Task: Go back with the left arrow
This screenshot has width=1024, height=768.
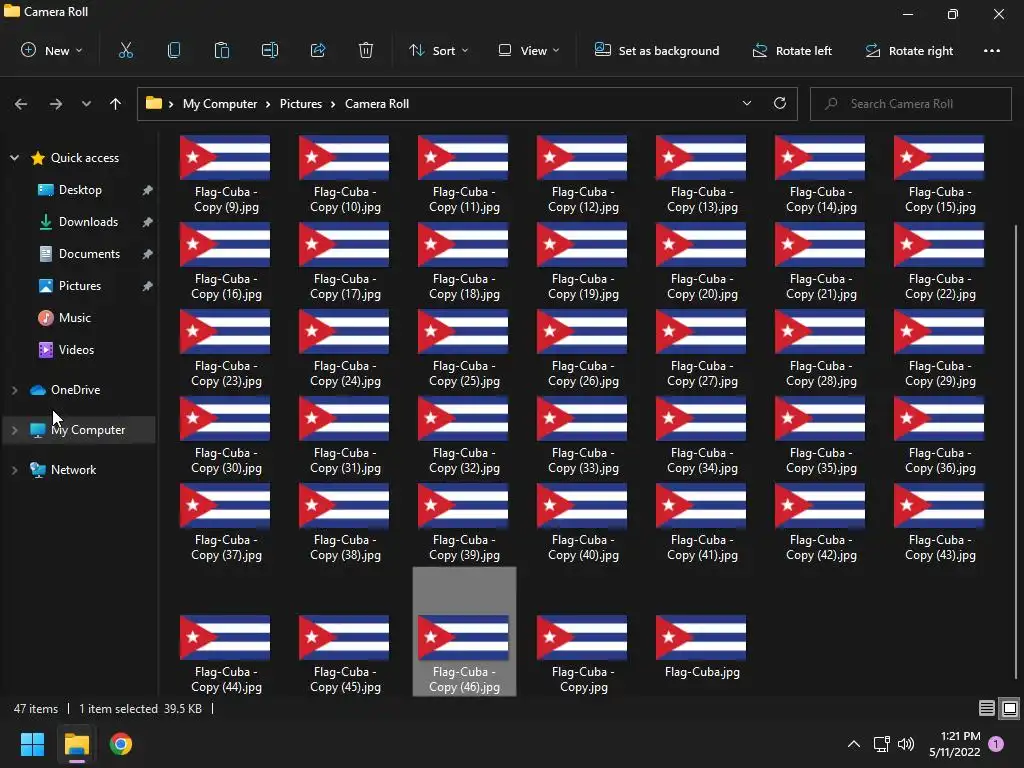Action: (x=21, y=104)
